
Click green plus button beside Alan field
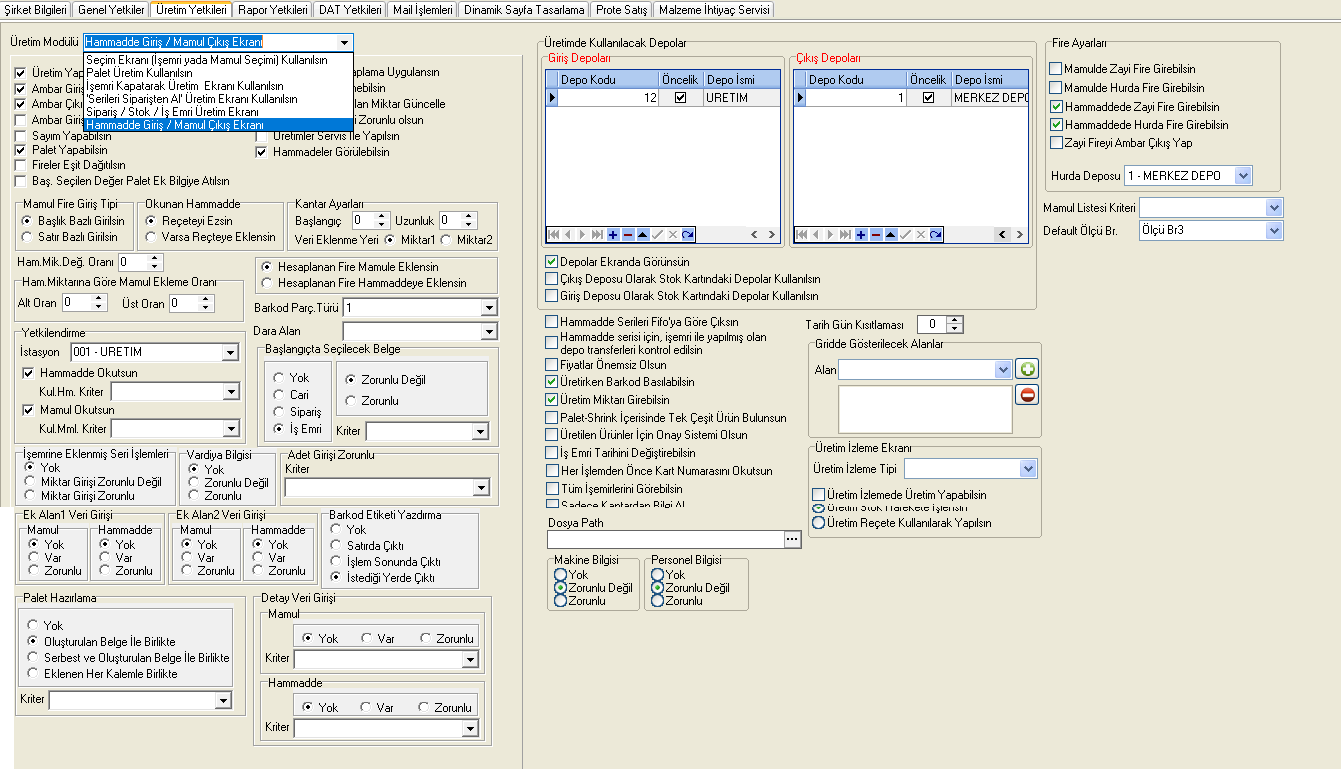1027,370
